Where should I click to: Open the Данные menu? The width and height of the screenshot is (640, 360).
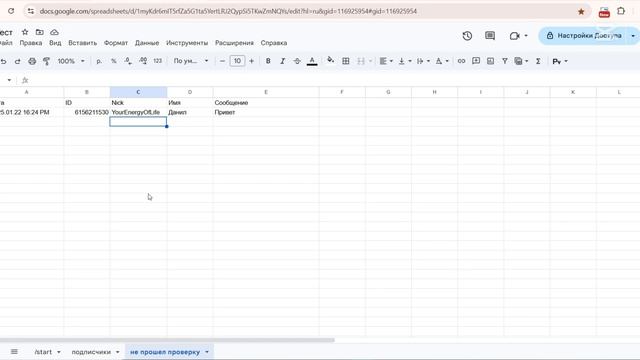[147, 43]
